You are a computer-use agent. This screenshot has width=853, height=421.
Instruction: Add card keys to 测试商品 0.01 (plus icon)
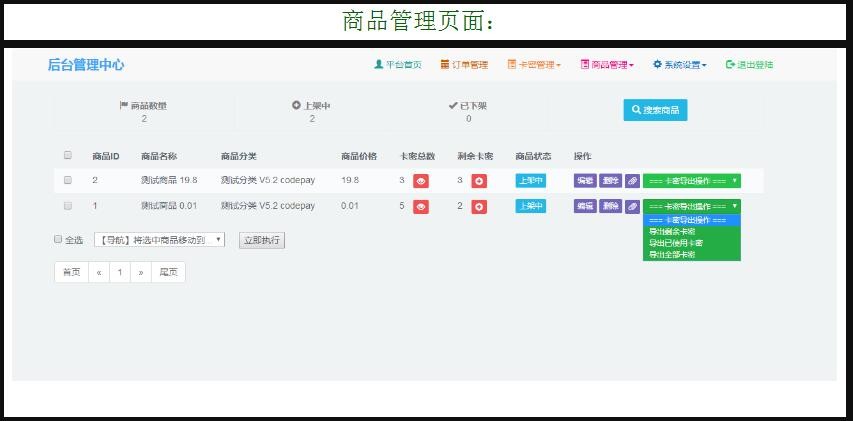479,207
